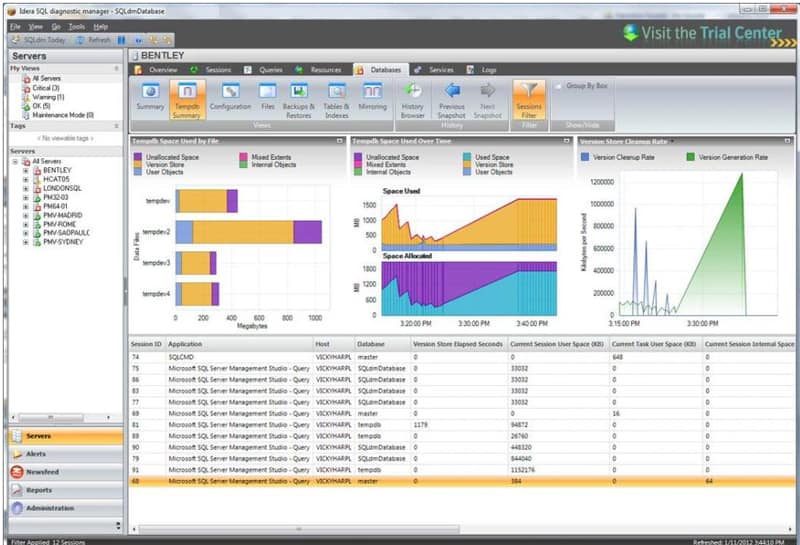The width and height of the screenshot is (800, 545).
Task: Switch to the Overview tab
Action: (157, 70)
